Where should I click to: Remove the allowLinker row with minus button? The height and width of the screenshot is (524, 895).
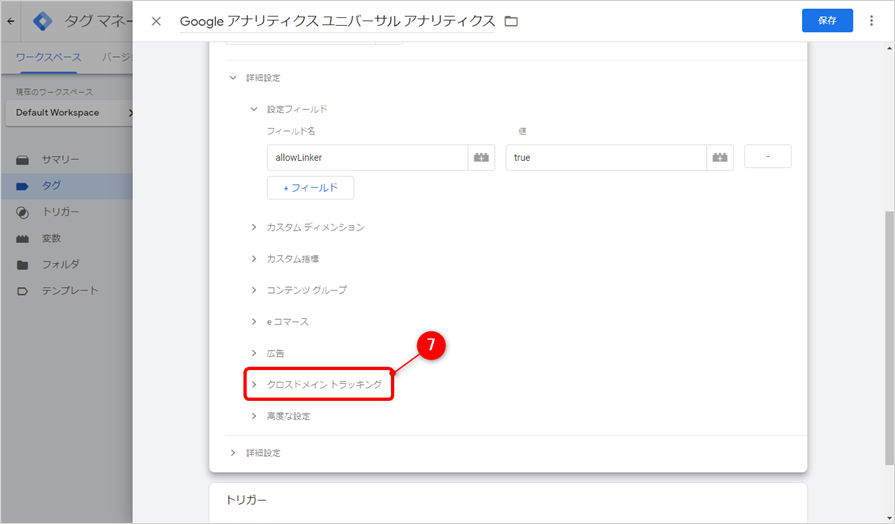[x=768, y=156]
